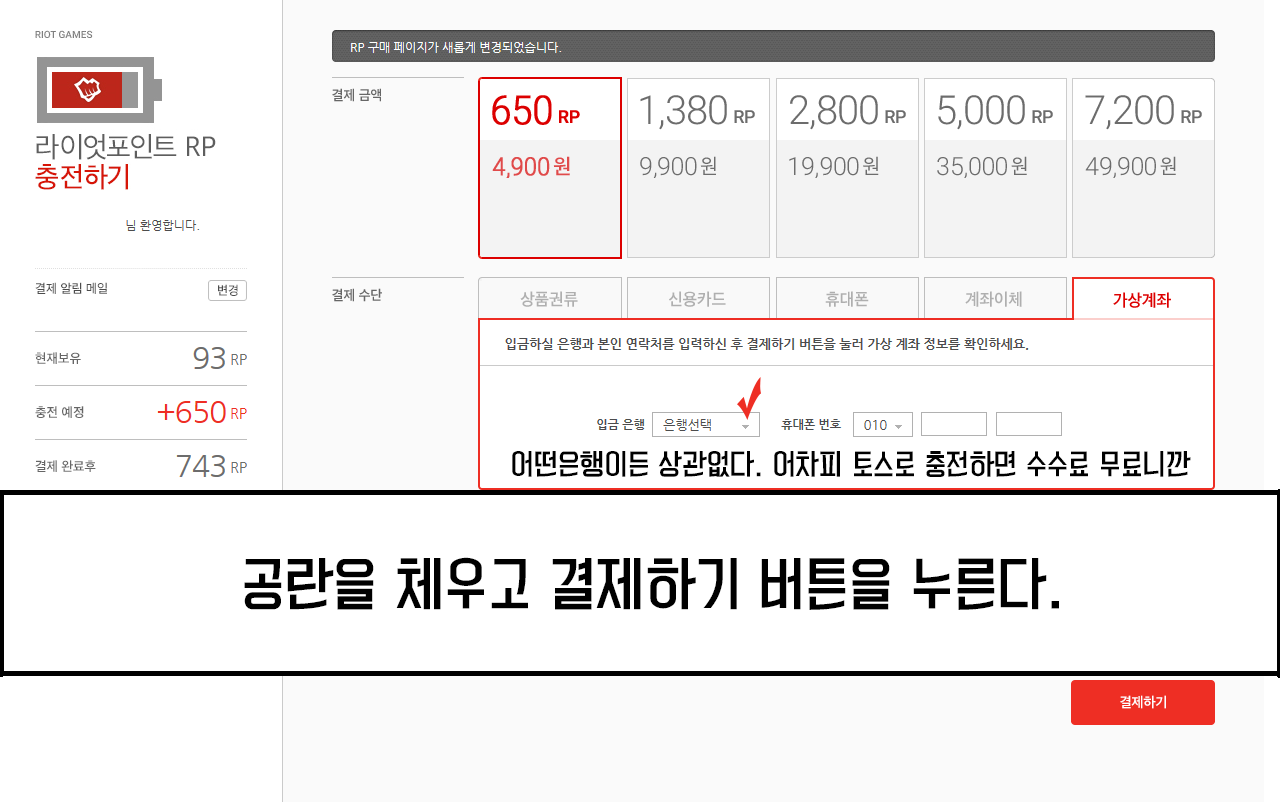The image size is (1280, 802).
Task: Click the 결제 완료후 743 RP value
Action: pyautogui.click(x=211, y=466)
